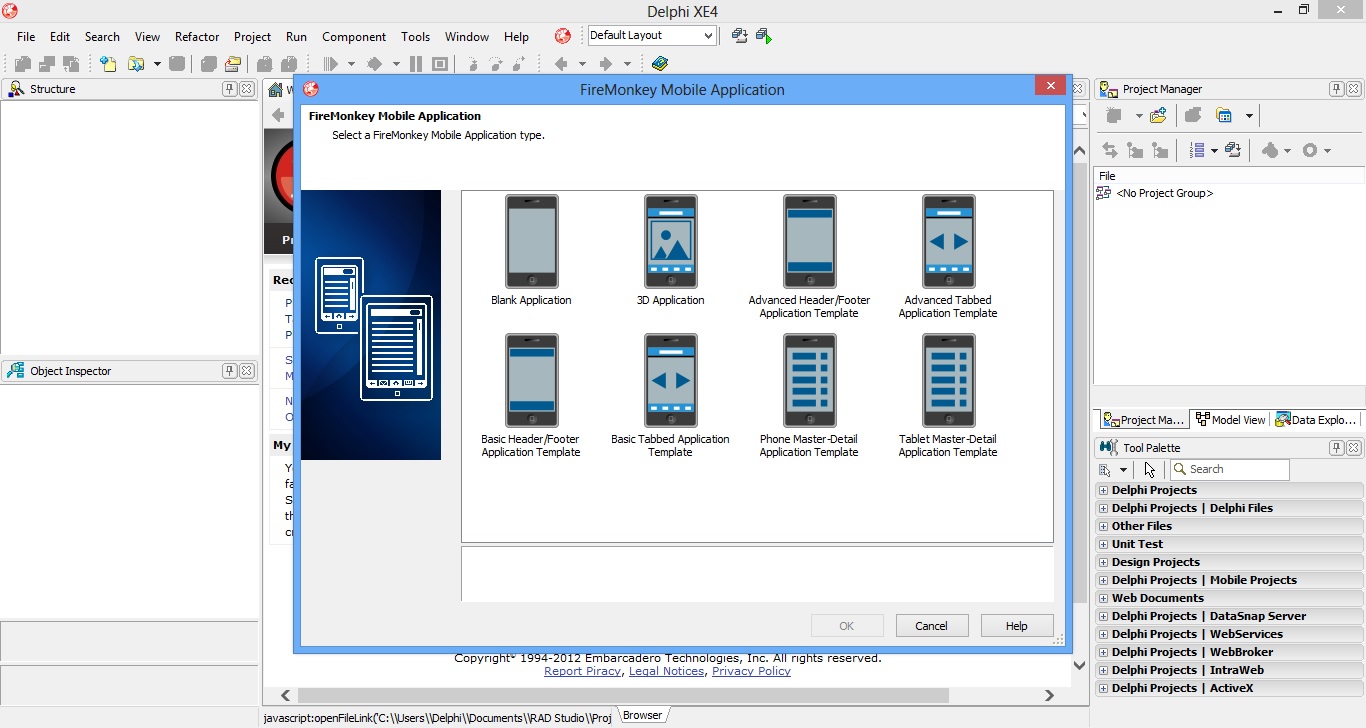Open the Tools menu
Viewport: 1366px width, 728px height.
coord(415,37)
